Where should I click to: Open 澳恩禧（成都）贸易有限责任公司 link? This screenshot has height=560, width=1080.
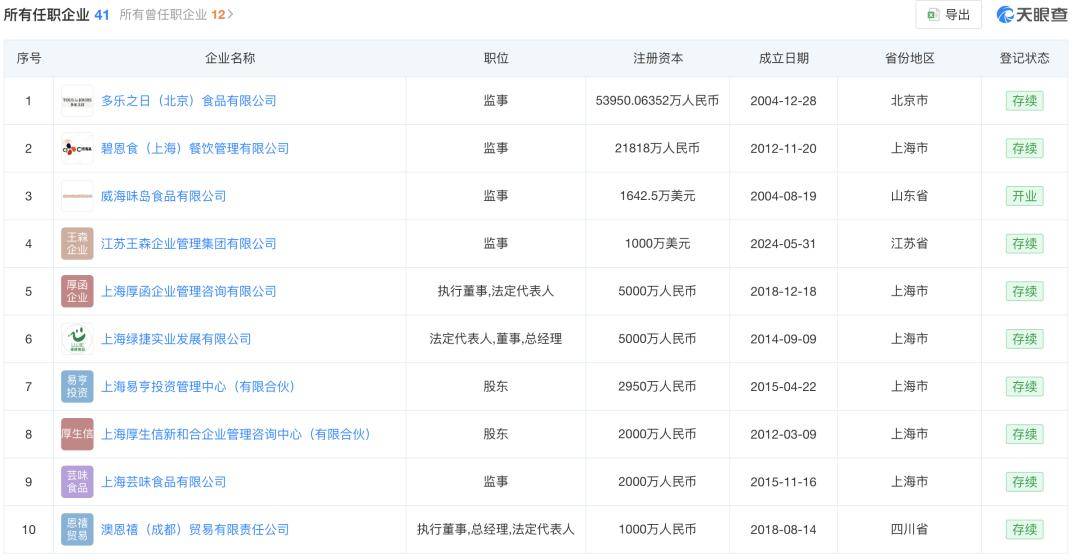[194, 530]
